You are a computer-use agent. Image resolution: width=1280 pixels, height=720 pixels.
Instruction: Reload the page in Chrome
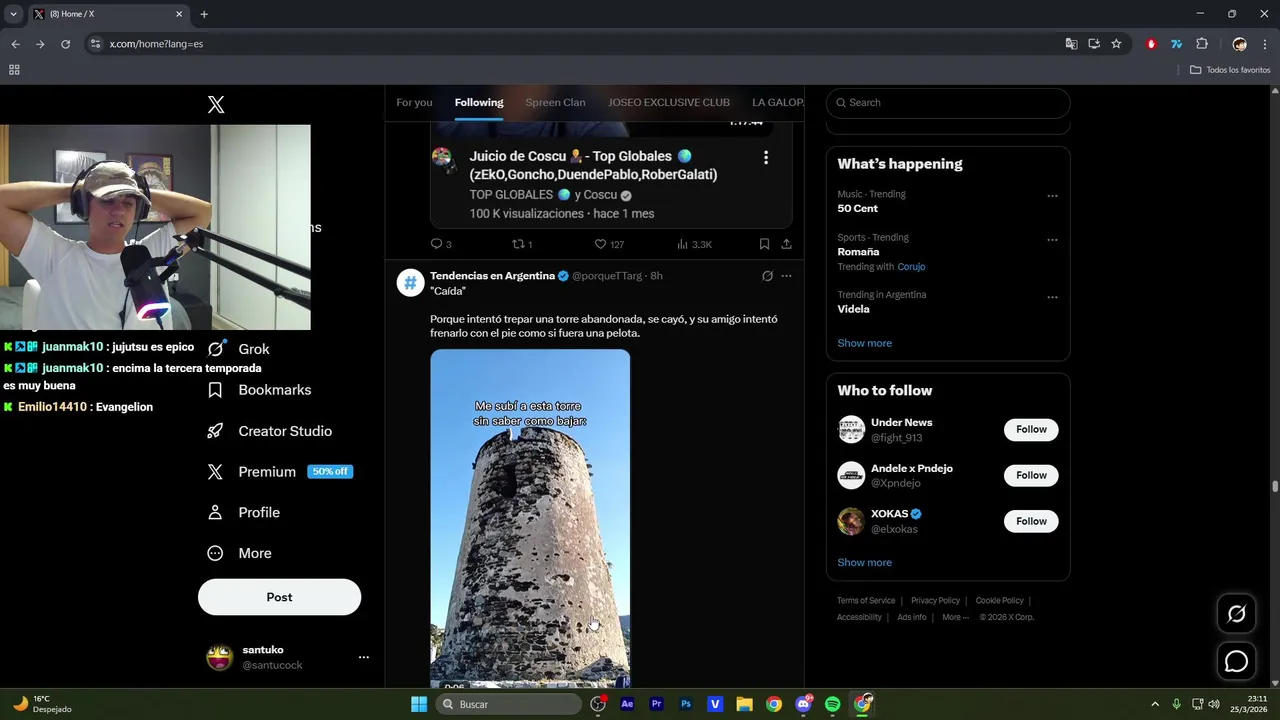[65, 44]
